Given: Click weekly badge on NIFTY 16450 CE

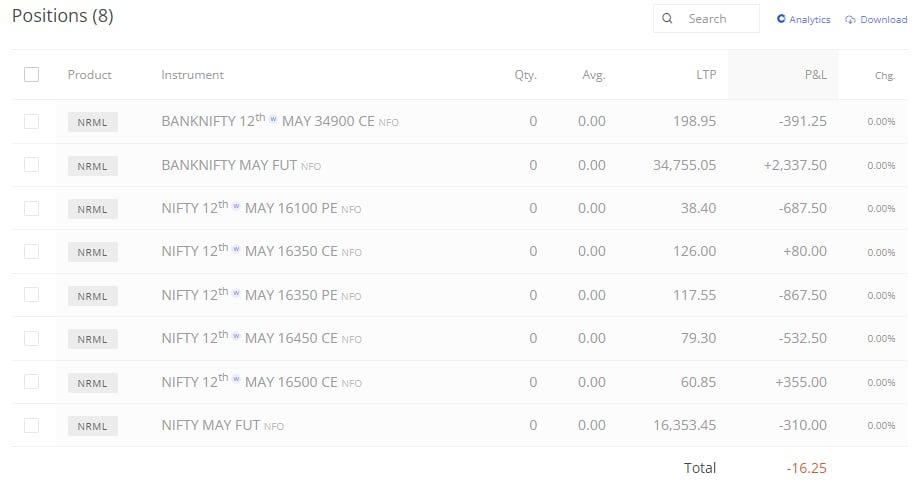Looking at the screenshot, I should click(236, 336).
